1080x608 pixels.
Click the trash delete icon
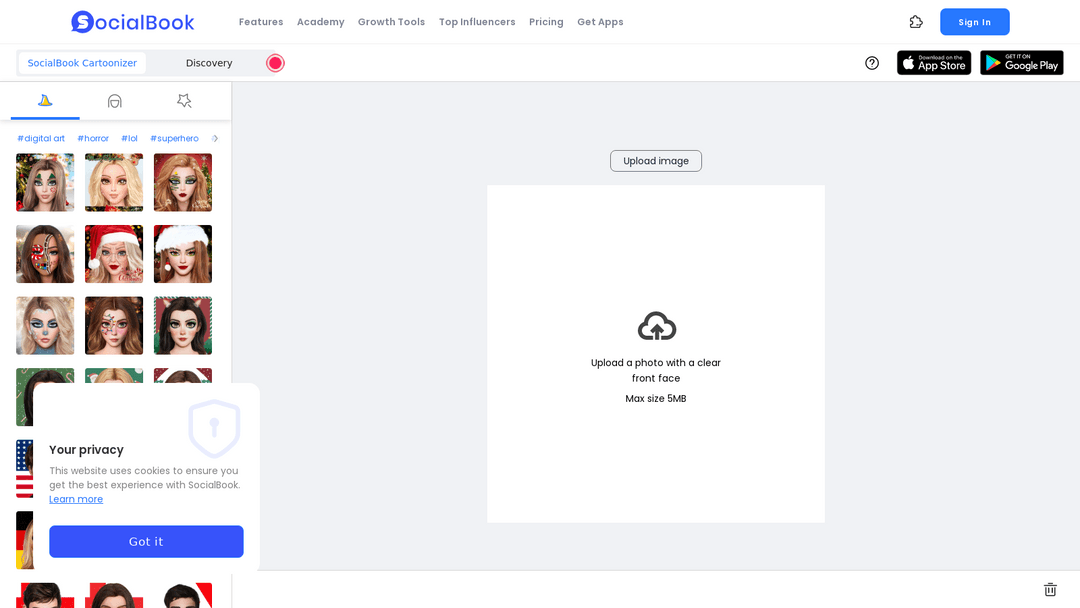pos(1050,589)
